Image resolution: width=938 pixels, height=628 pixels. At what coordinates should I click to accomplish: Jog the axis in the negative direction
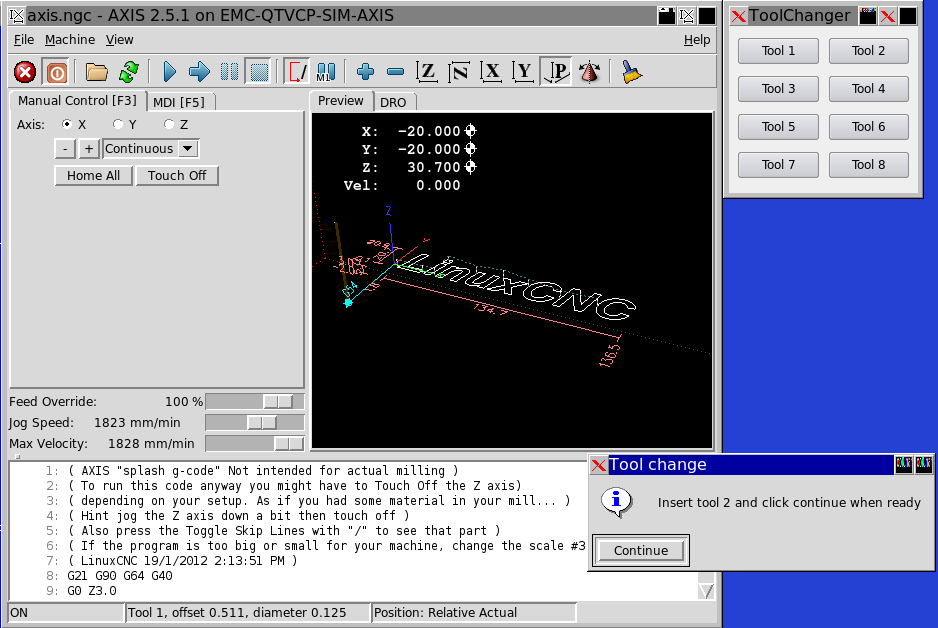point(65,149)
